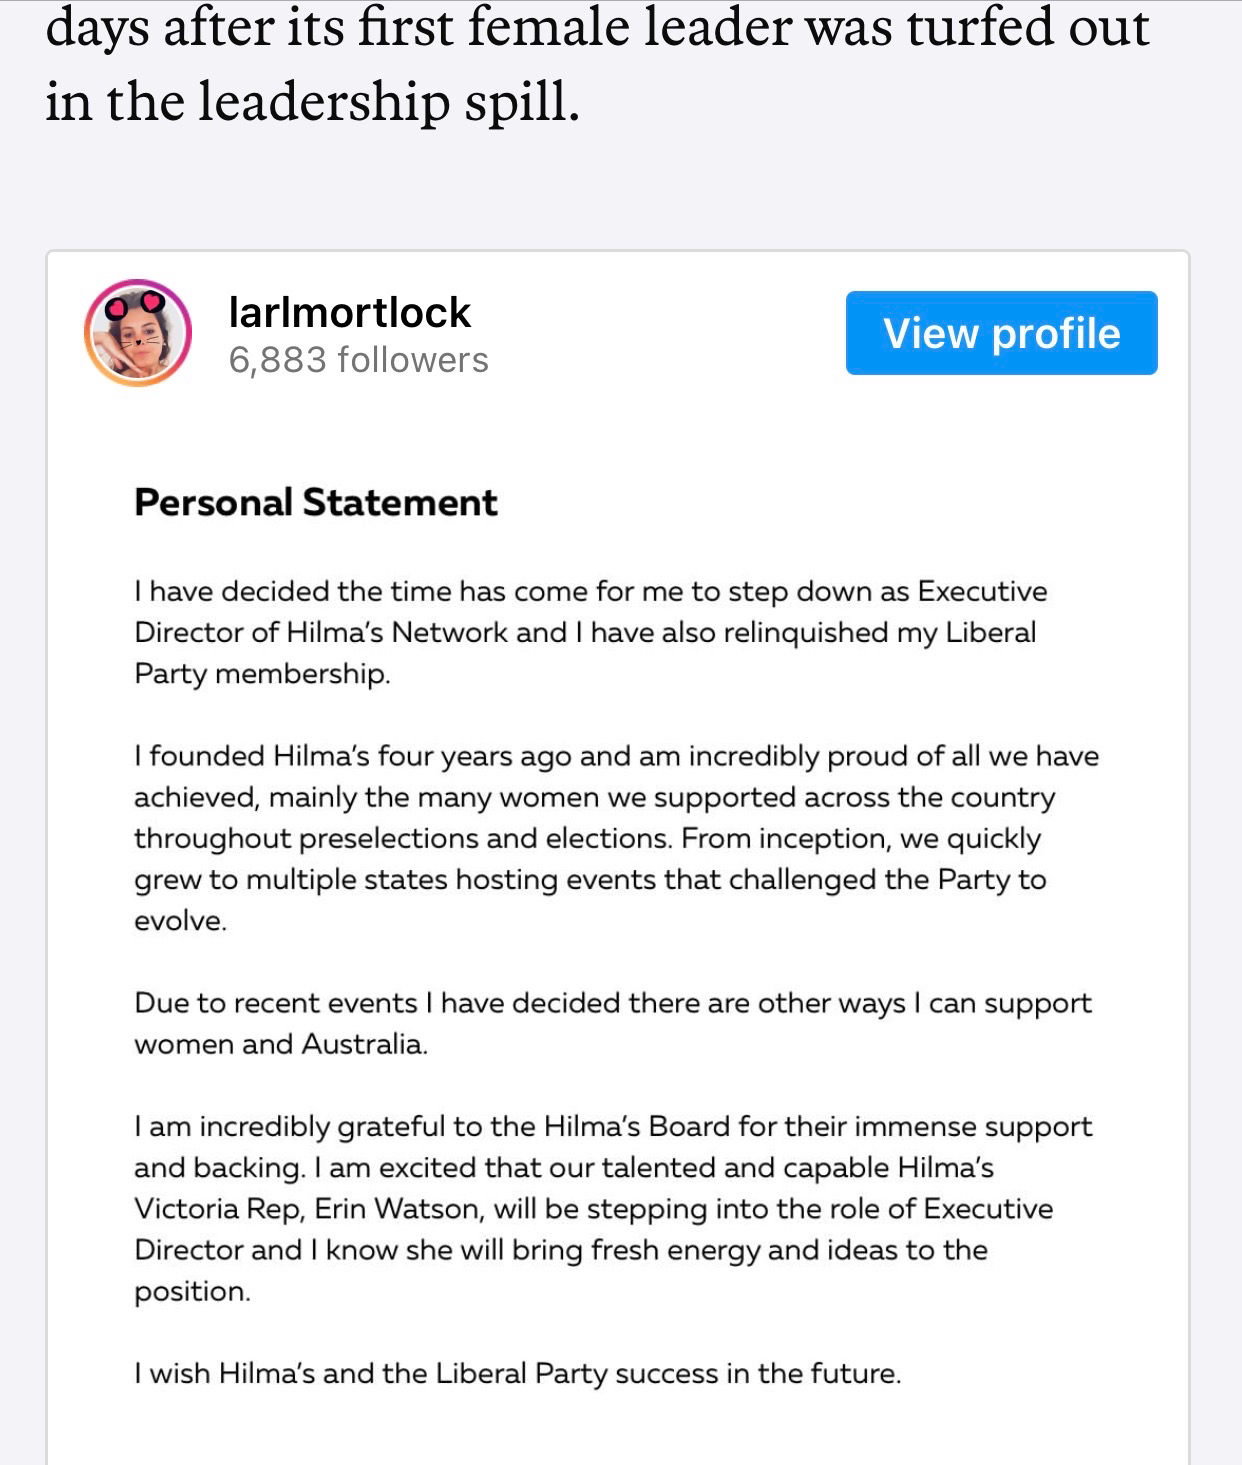This screenshot has height=1465, width=1242.
Task: Click the text 'Party membership.'
Action: pos(262,673)
